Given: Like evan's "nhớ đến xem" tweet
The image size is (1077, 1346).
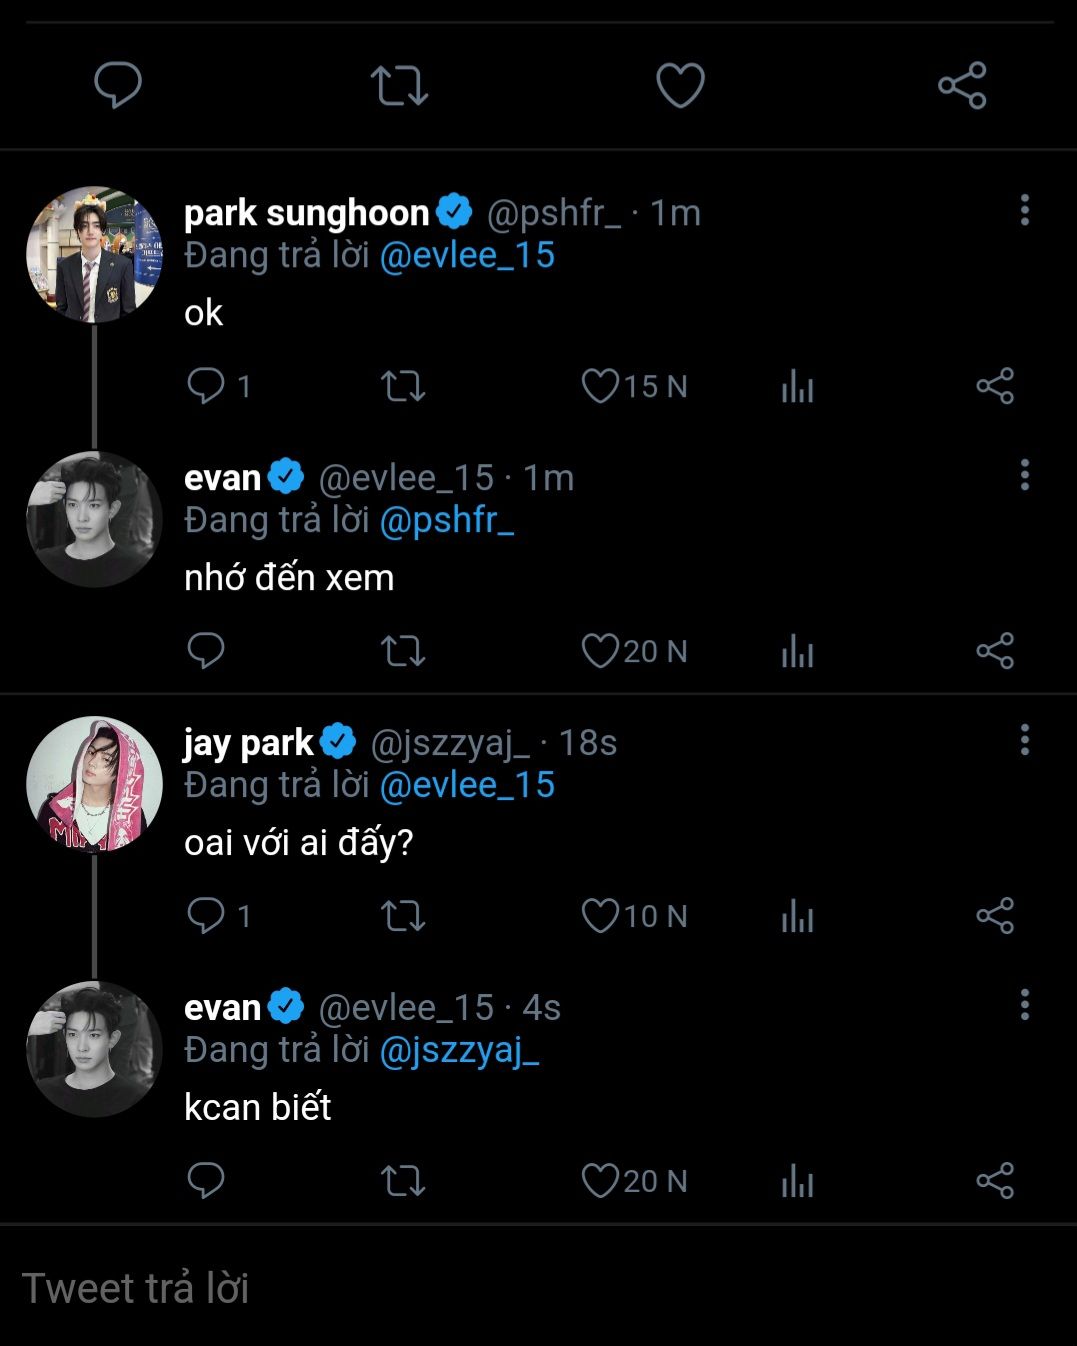Looking at the screenshot, I should [x=601, y=651].
